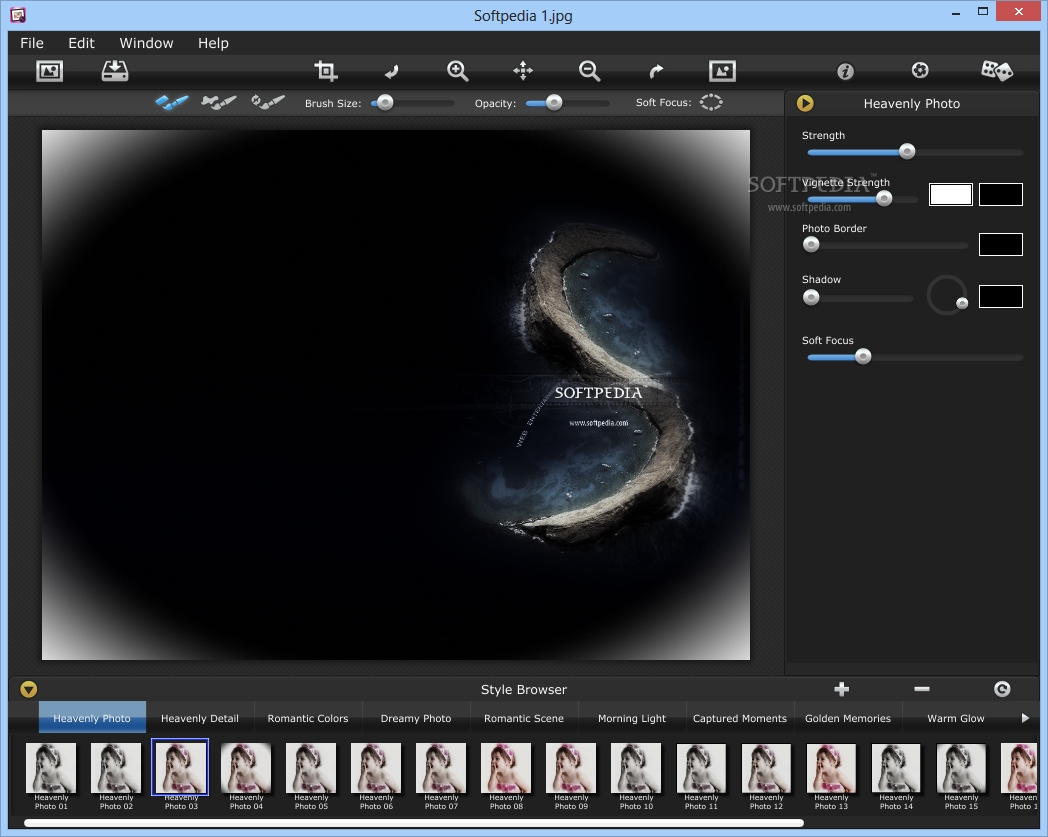Screen dimensions: 1048x837
Task: Click the white vignette color swatch
Action: [950, 195]
